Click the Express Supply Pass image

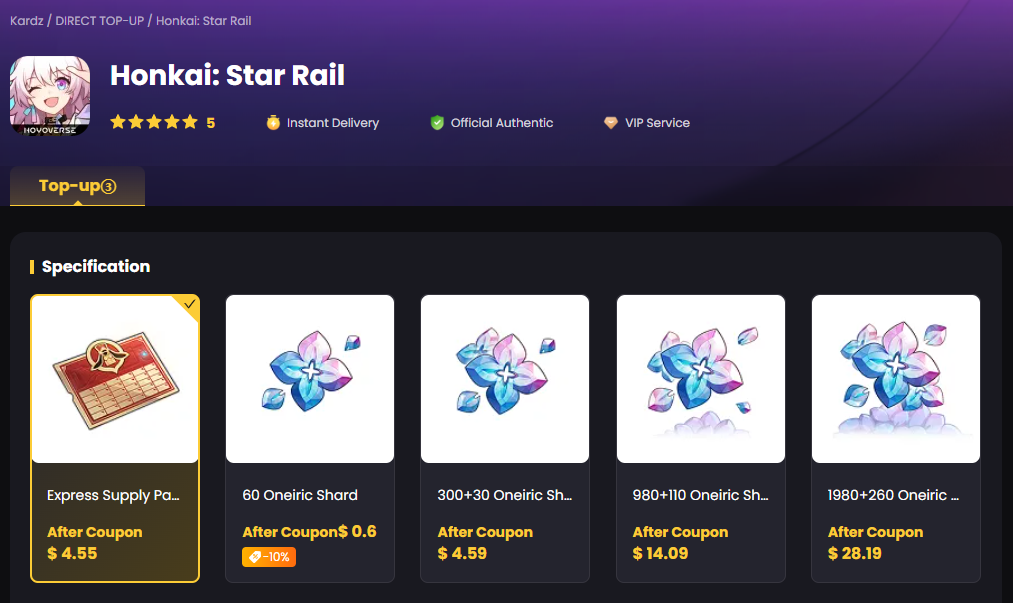pyautogui.click(x=114, y=378)
